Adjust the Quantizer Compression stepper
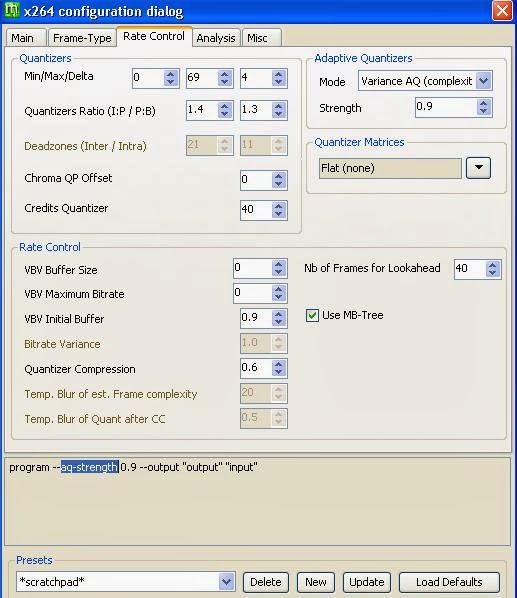This screenshot has width=517, height=598. pos(279,368)
